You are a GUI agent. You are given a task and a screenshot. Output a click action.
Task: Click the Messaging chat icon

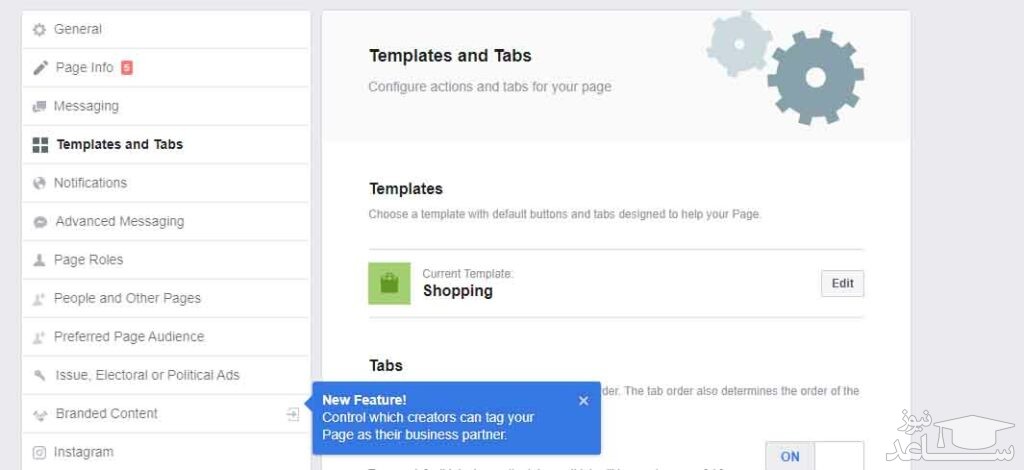pyautogui.click(x=40, y=106)
